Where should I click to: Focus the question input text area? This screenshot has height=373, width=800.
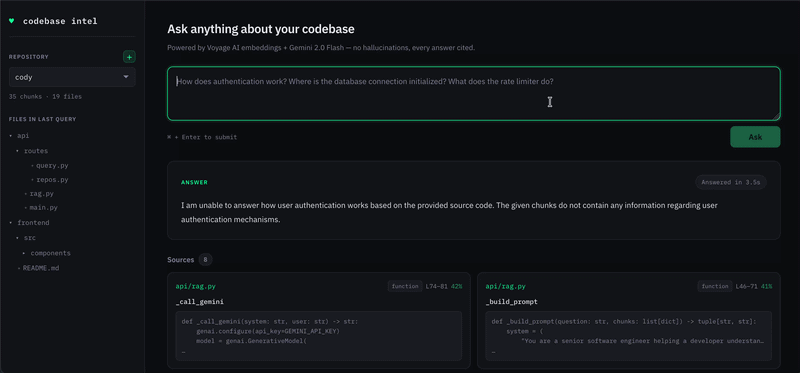coord(473,93)
